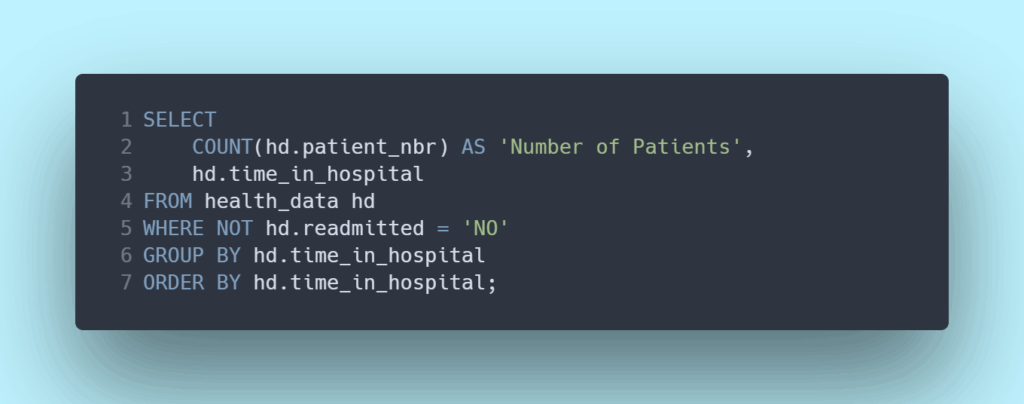The image size is (1024, 404).
Task: Click hd.time_in_hospital on the ORDER BY line
Action: click(369, 282)
